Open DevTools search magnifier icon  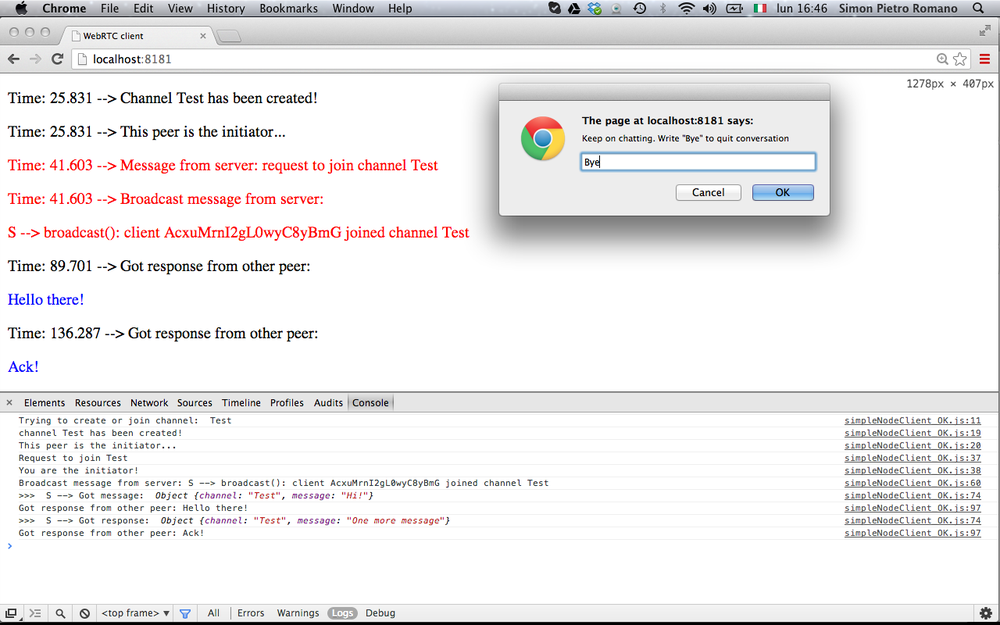coord(60,613)
